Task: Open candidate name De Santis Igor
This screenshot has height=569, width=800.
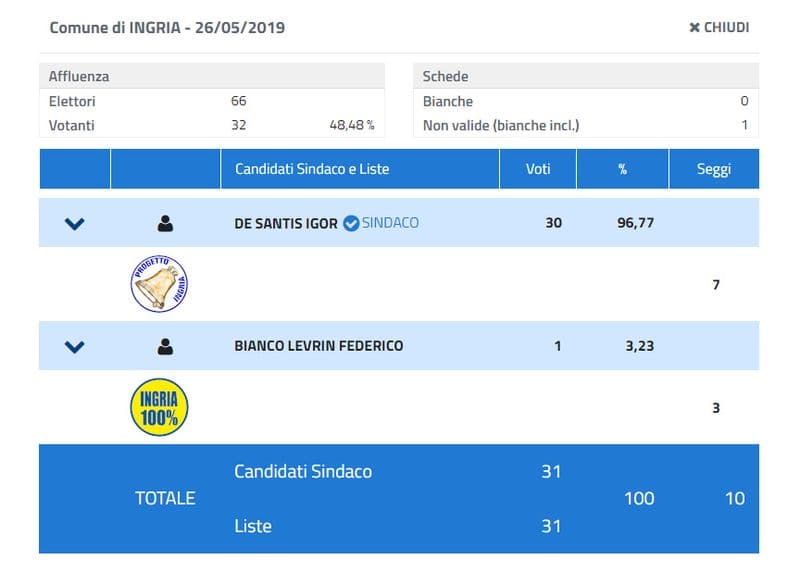Action: click(x=285, y=223)
